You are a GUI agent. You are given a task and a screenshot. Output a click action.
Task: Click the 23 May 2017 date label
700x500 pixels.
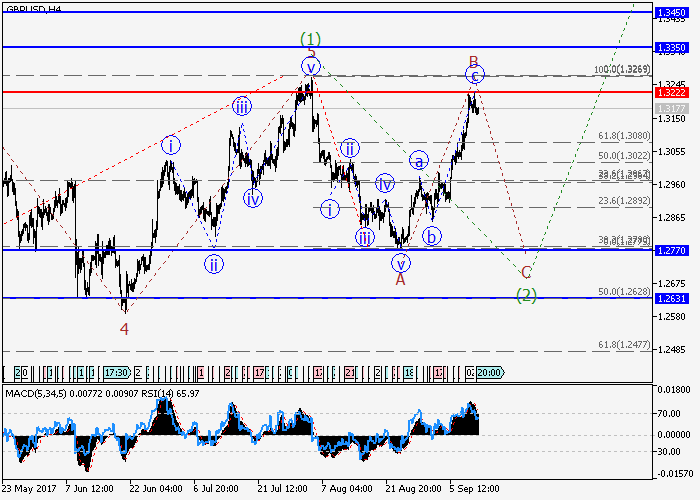pyautogui.click(x=29, y=489)
